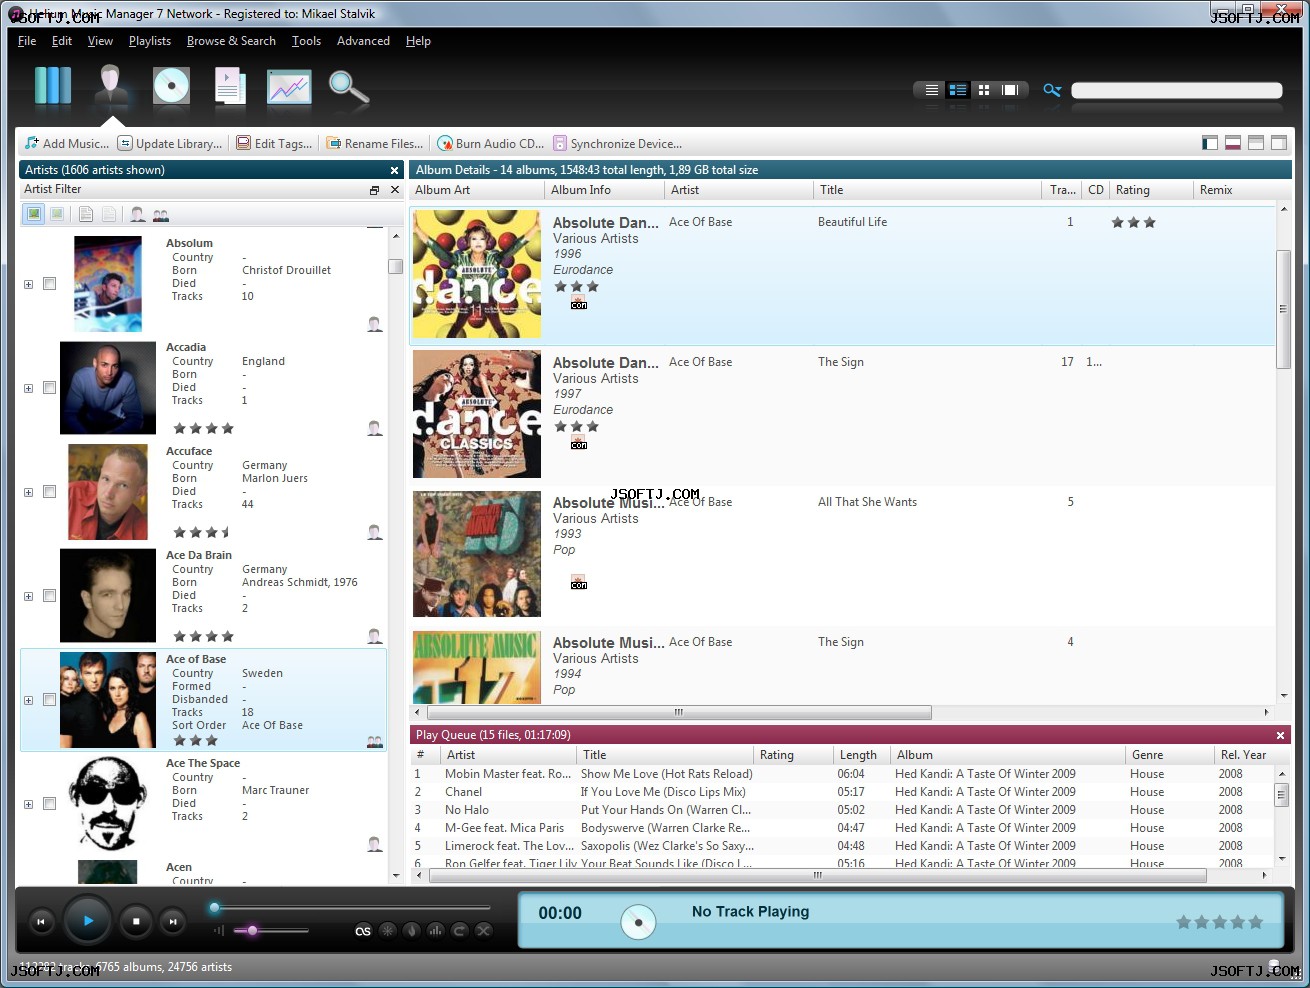The height and width of the screenshot is (988, 1310).
Task: Click Rename Files toolbar button
Action: pyautogui.click(x=375, y=143)
